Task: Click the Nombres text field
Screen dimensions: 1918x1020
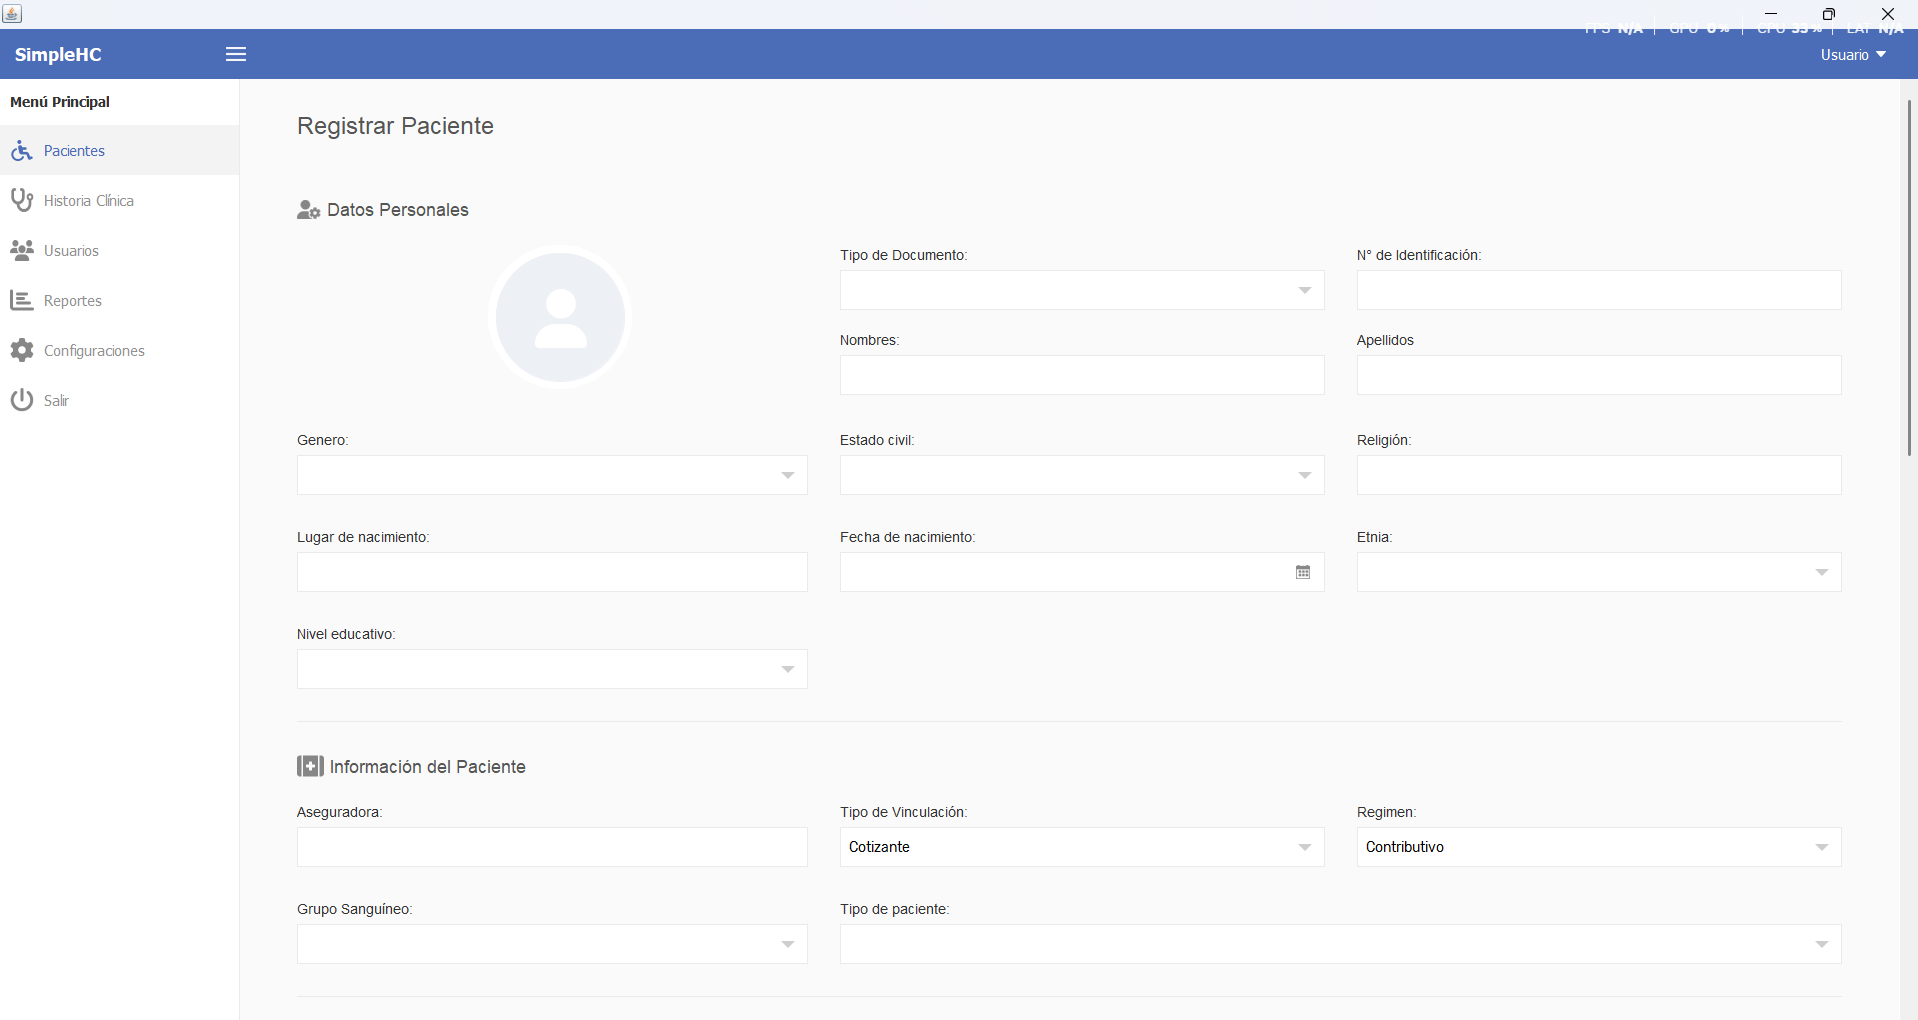Action: (x=1082, y=375)
